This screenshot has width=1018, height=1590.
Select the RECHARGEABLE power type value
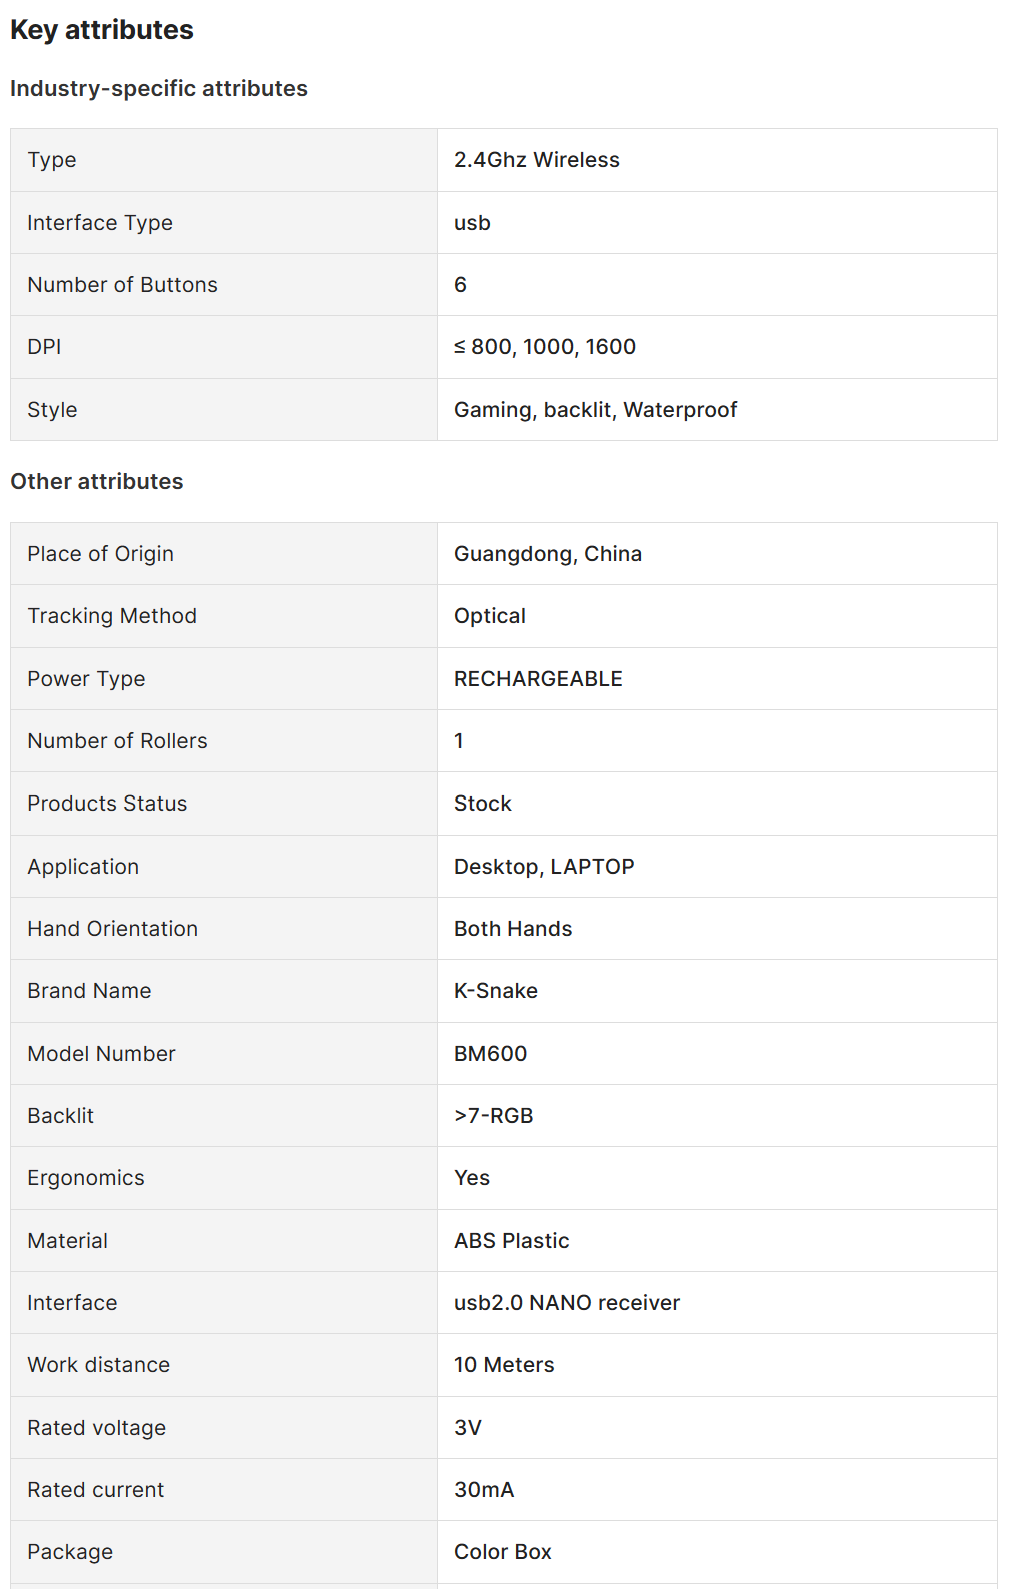coord(538,679)
